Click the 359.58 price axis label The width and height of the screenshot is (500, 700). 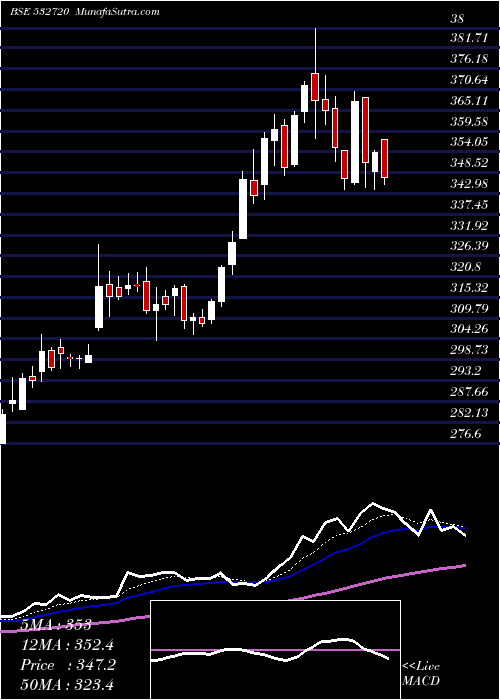click(x=469, y=121)
